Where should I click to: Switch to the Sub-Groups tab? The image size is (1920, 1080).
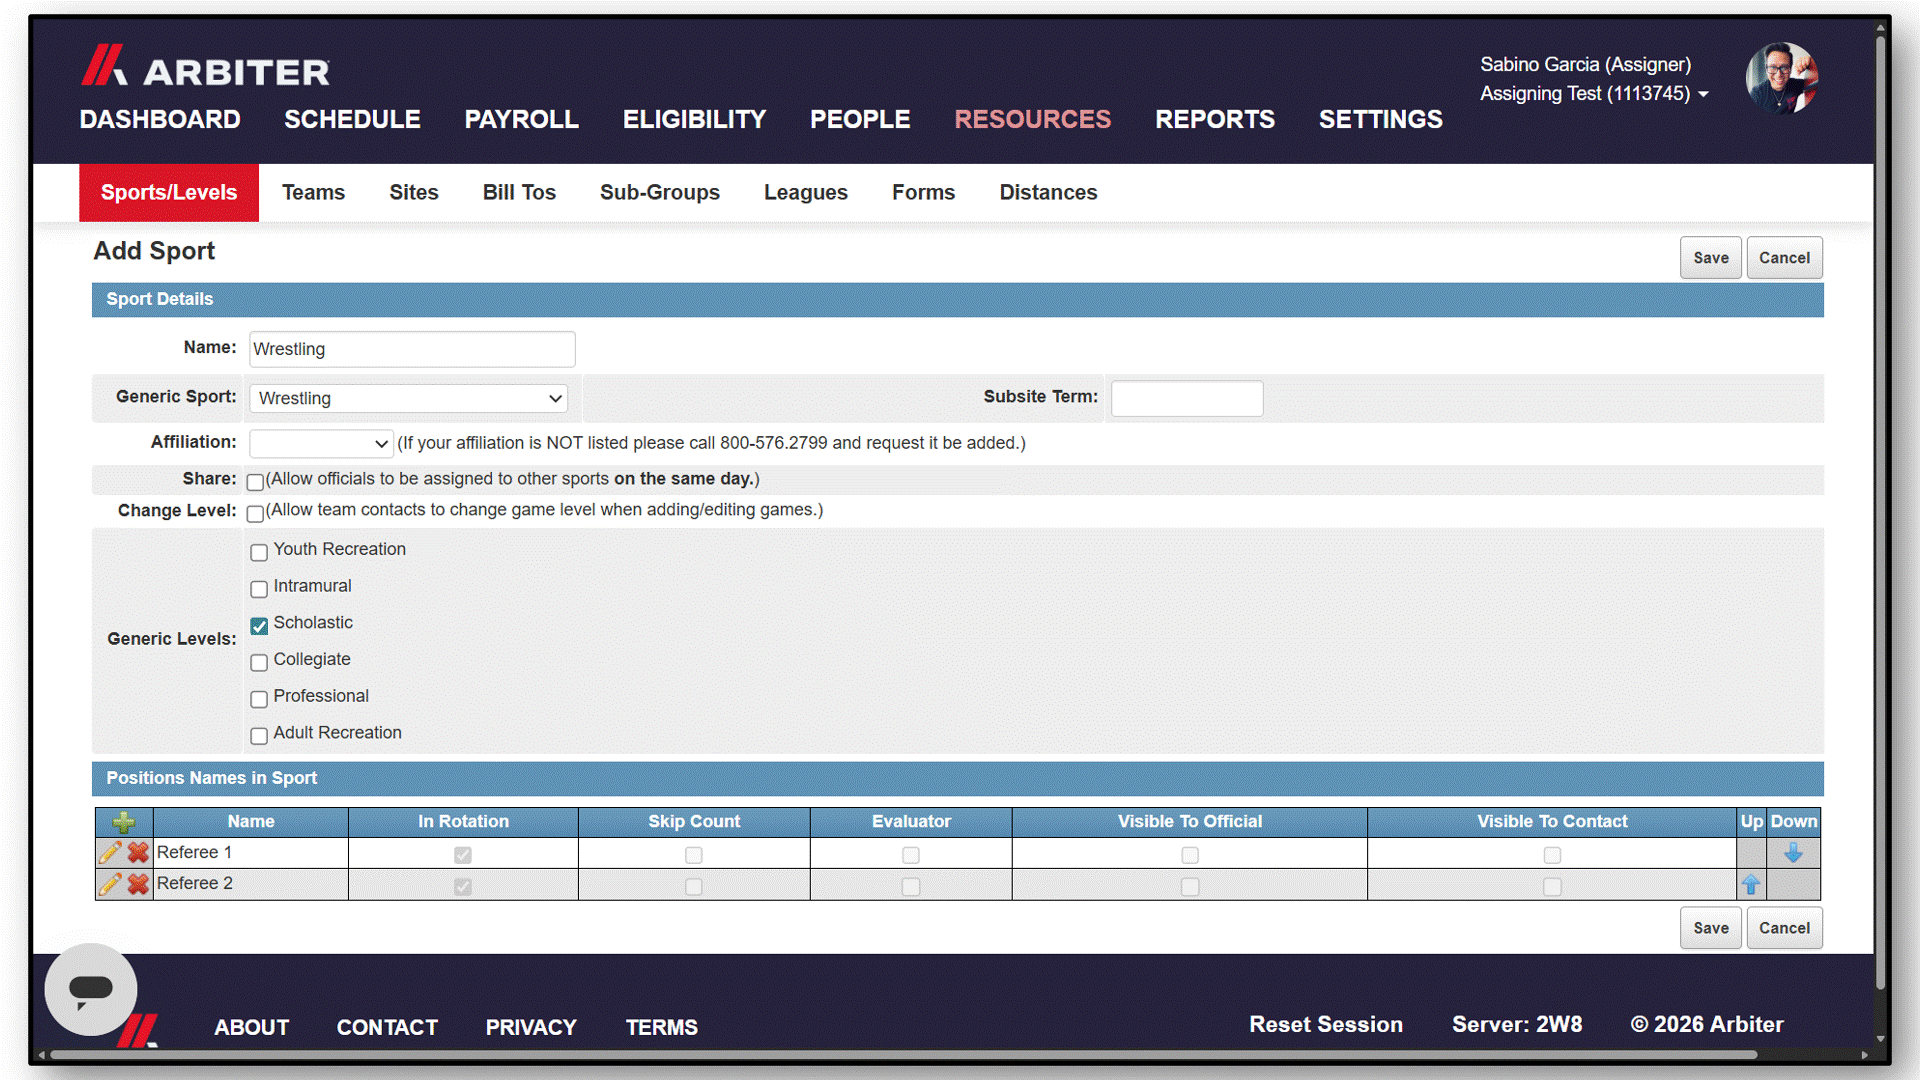tap(660, 192)
